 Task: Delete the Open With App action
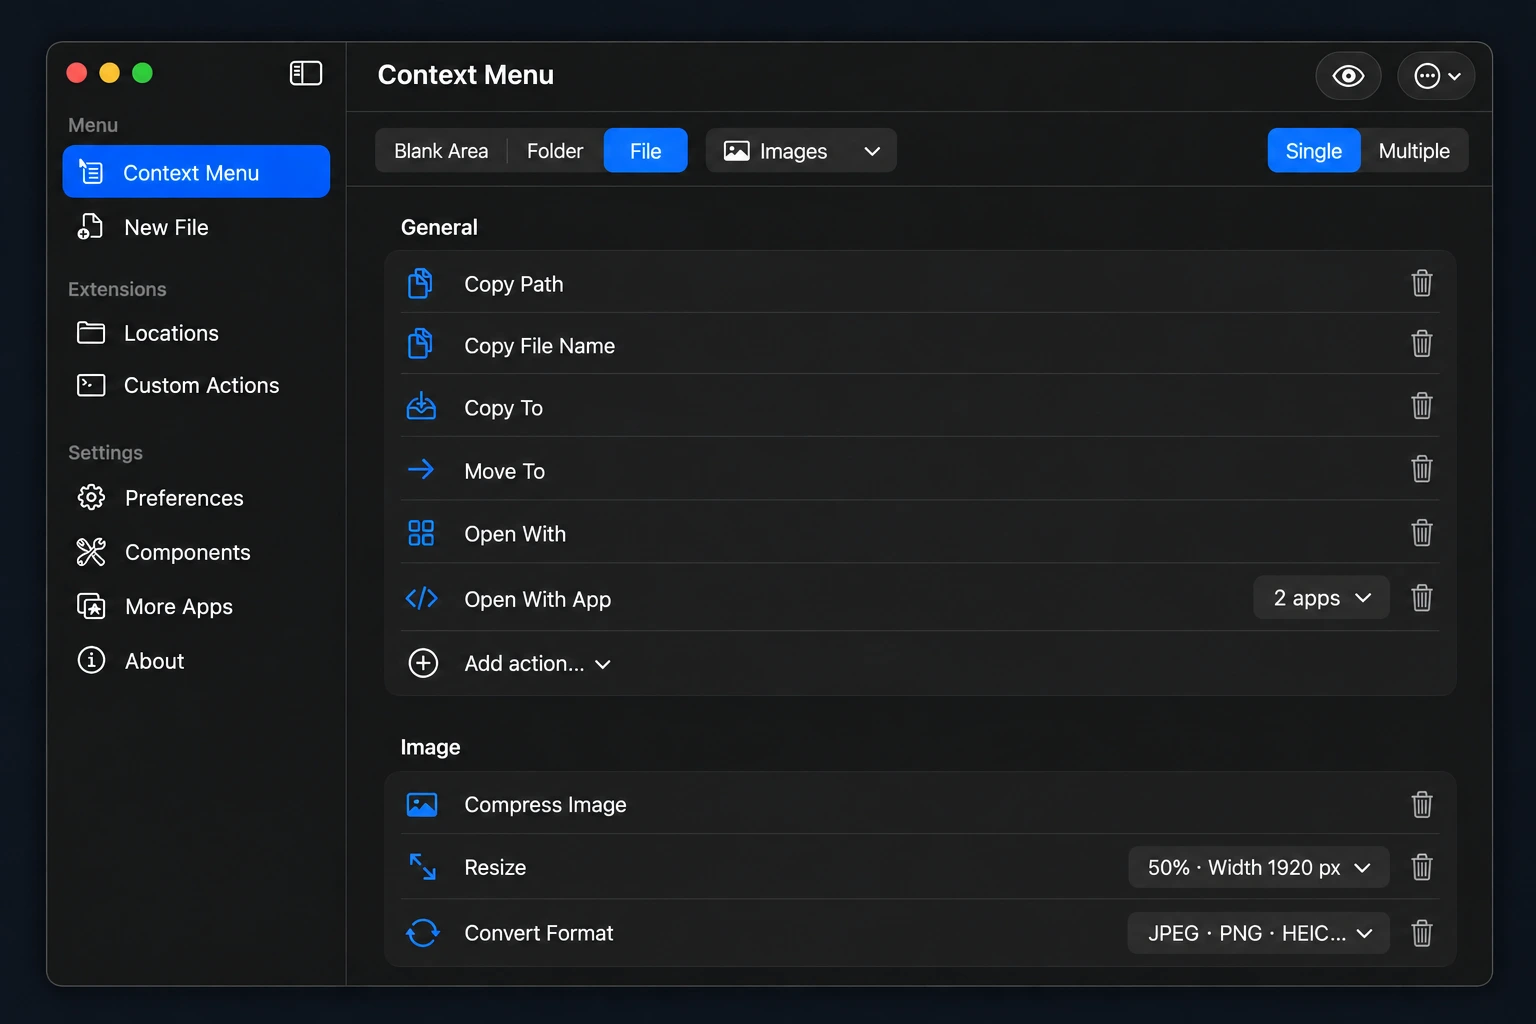click(1421, 598)
